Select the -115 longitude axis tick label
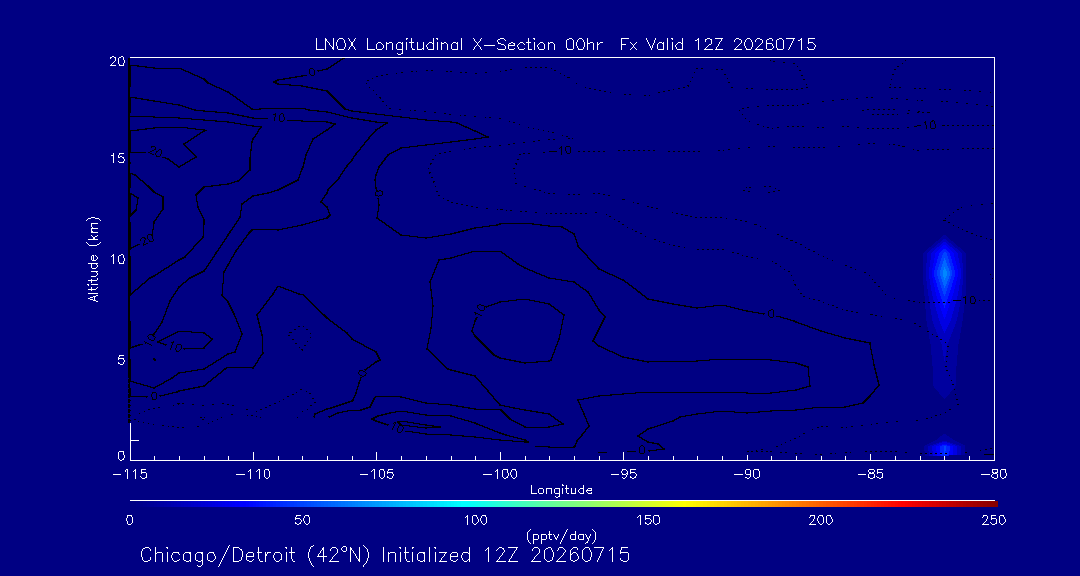The width and height of the screenshot is (1080, 576). coord(129,475)
